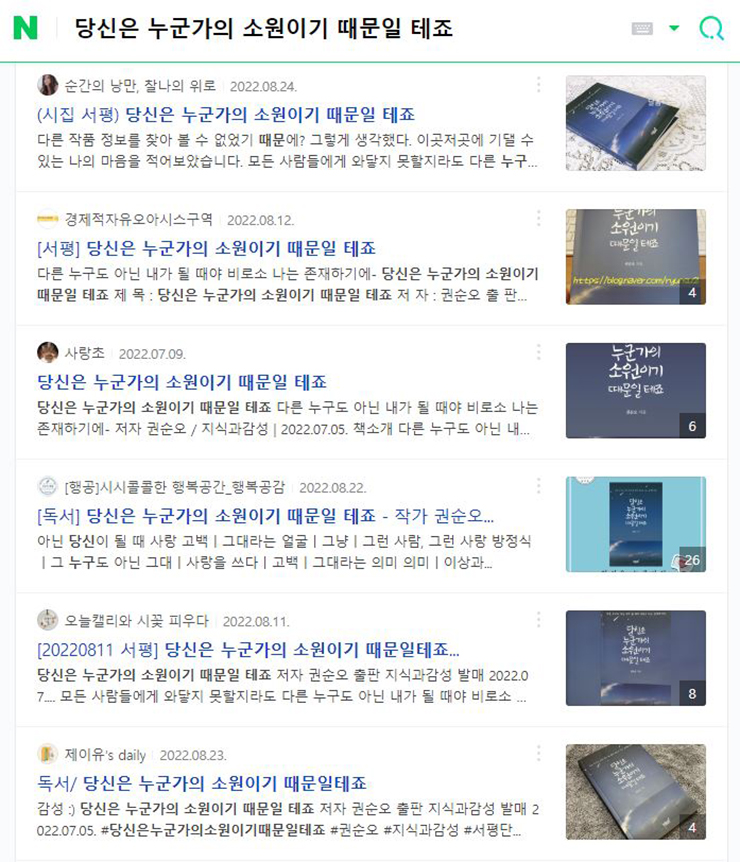Image resolution: width=740 pixels, height=862 pixels.
Task: Open the virtual keyboard icon
Action: tap(642, 28)
